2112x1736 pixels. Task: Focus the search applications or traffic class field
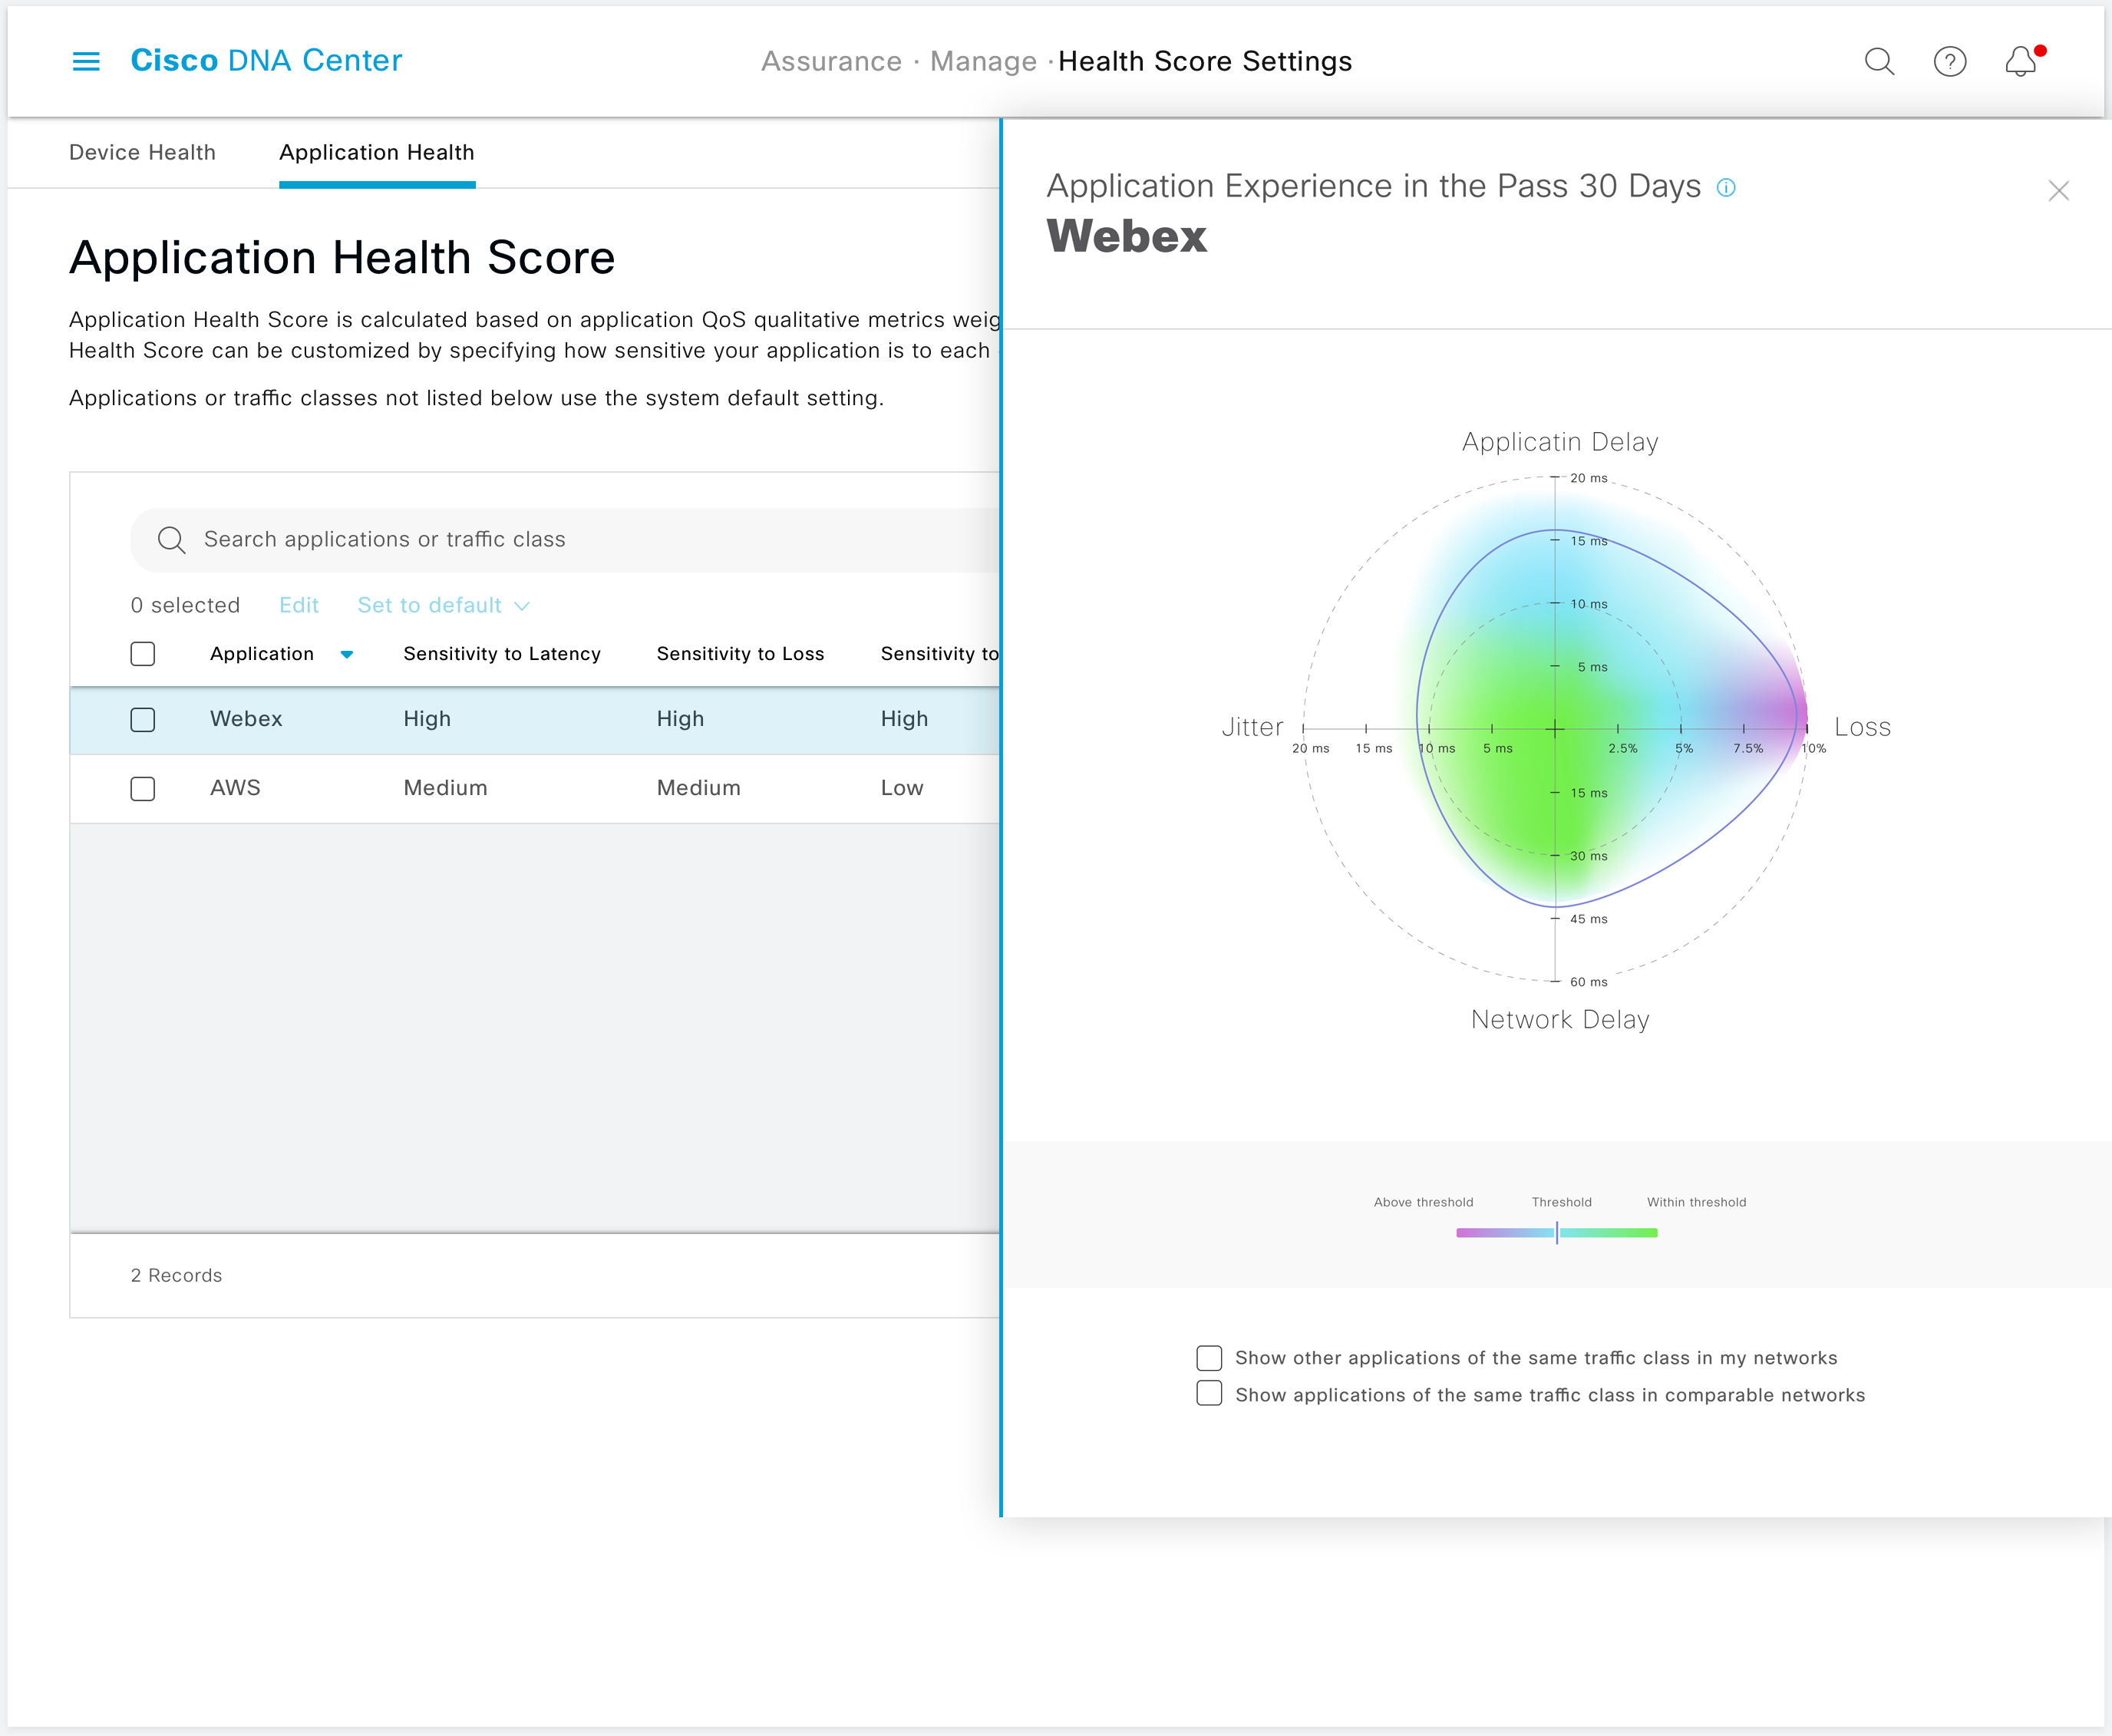565,540
